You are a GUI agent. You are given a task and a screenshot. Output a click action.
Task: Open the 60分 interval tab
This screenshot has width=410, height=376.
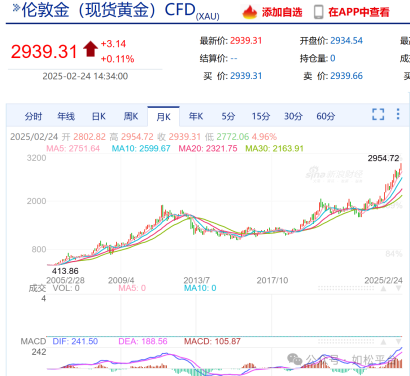click(326, 116)
